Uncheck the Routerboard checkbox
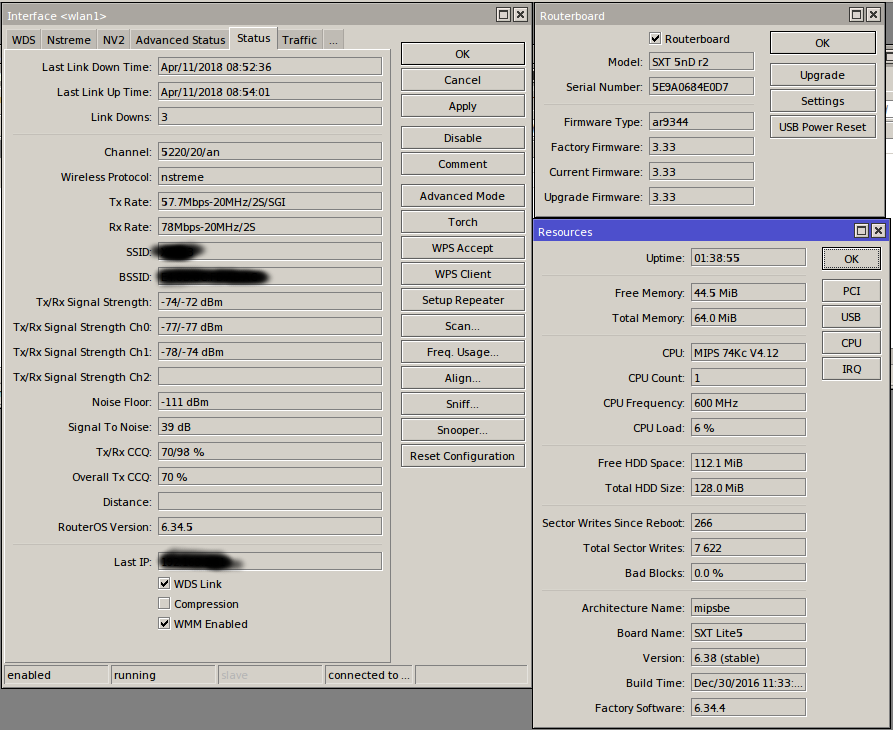This screenshot has width=893, height=730. pyautogui.click(x=655, y=39)
